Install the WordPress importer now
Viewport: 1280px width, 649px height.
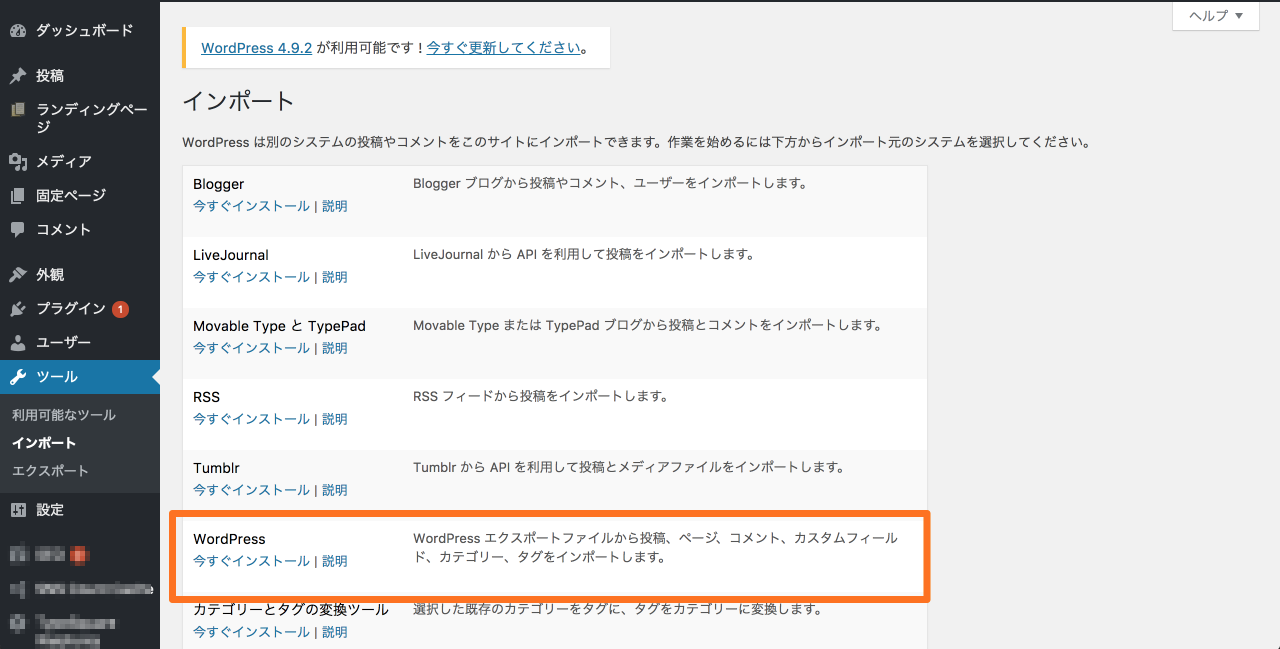tap(251, 561)
